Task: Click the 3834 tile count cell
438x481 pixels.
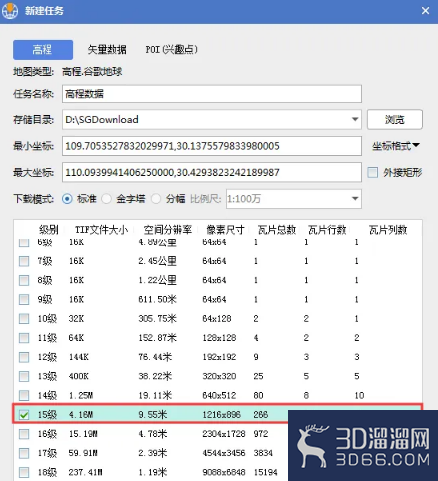Action: [x=263, y=453]
